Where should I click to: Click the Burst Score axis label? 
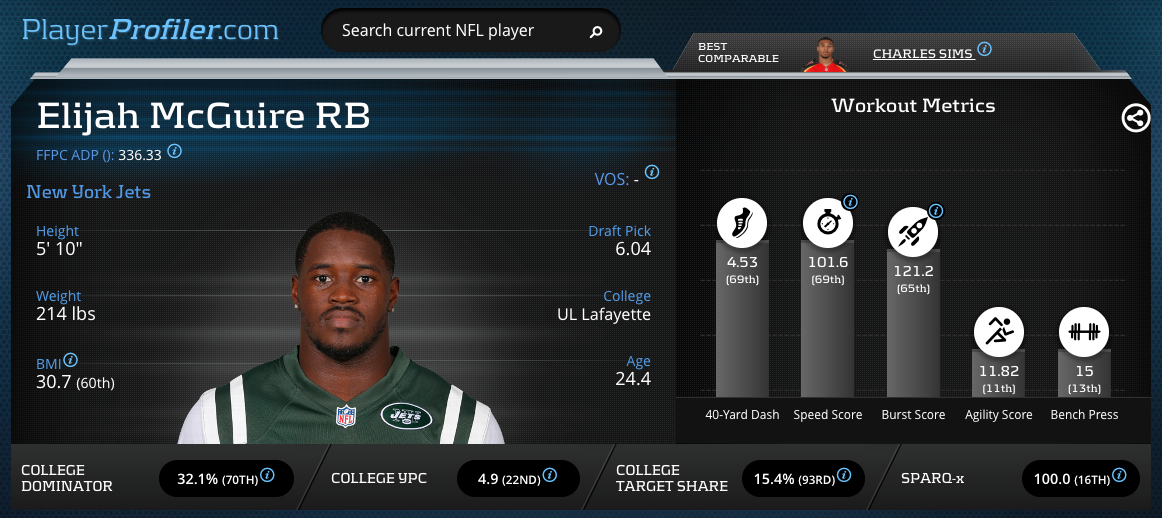pos(913,415)
